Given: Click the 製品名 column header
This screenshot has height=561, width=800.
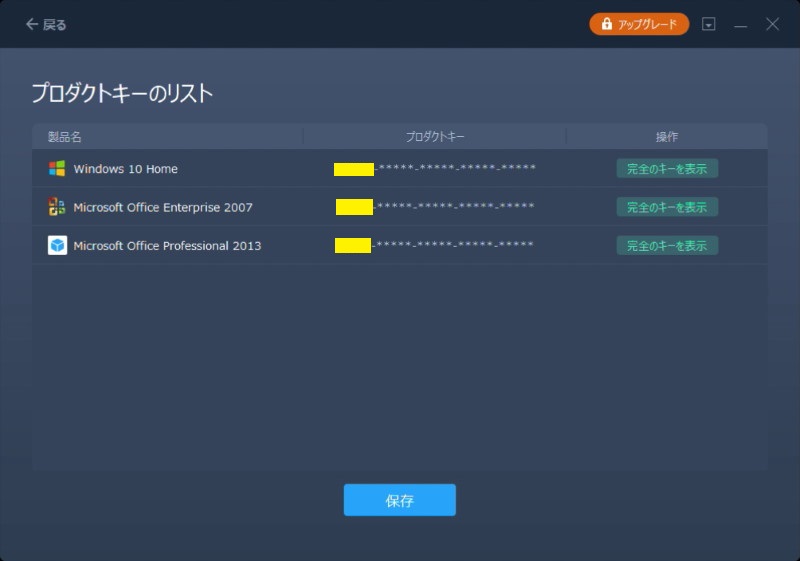Looking at the screenshot, I should (64, 137).
